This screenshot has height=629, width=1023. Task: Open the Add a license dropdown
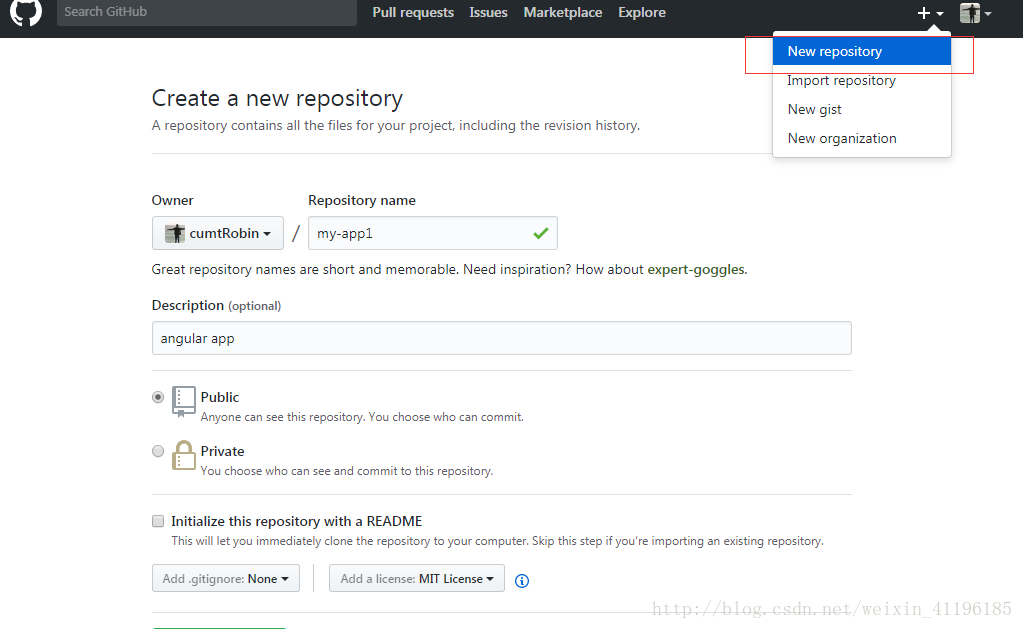[x=417, y=578]
